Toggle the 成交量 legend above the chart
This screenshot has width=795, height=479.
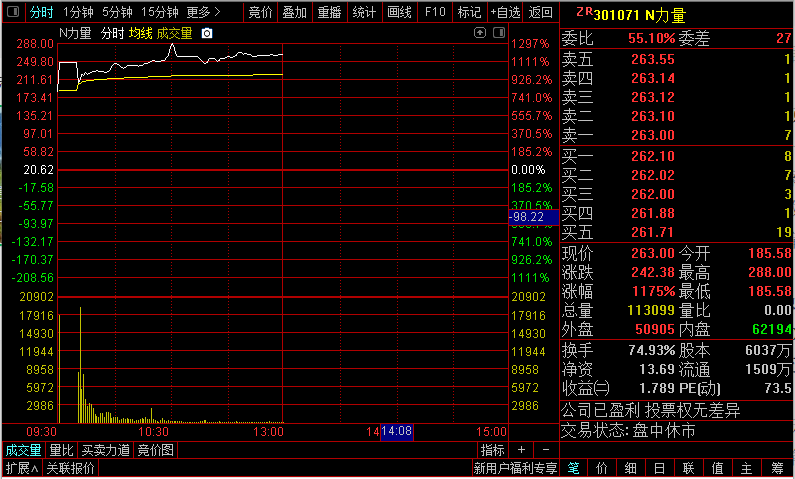[x=175, y=33]
